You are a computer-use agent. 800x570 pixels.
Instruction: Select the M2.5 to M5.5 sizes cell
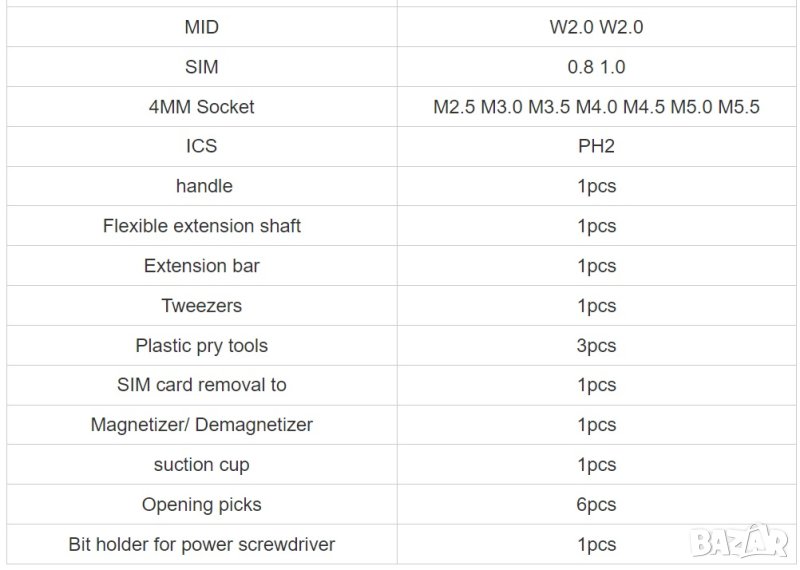596,107
